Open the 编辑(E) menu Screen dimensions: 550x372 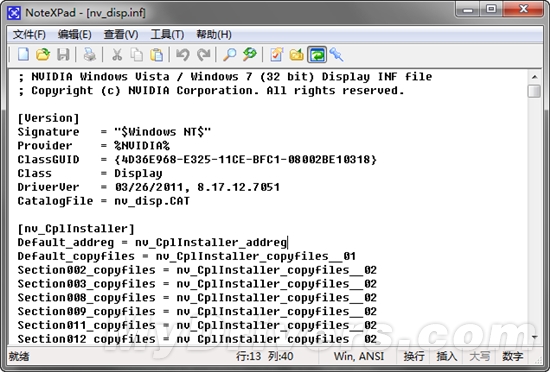(75, 35)
